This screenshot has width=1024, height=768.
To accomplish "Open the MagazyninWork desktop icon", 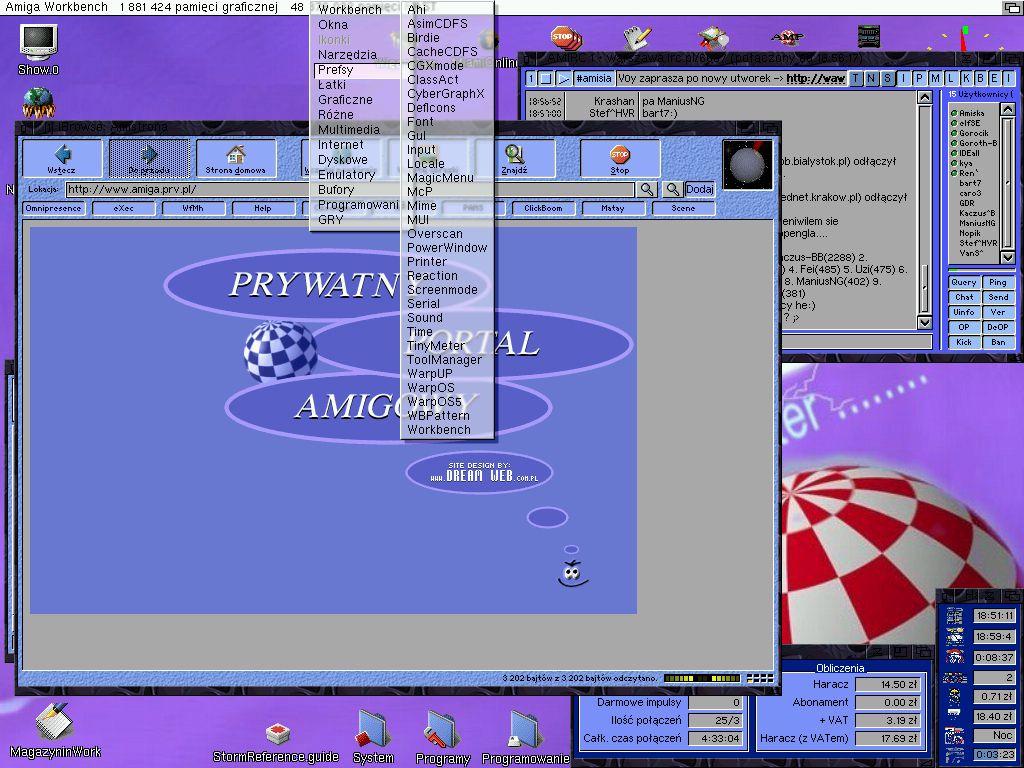I will pos(54,722).
